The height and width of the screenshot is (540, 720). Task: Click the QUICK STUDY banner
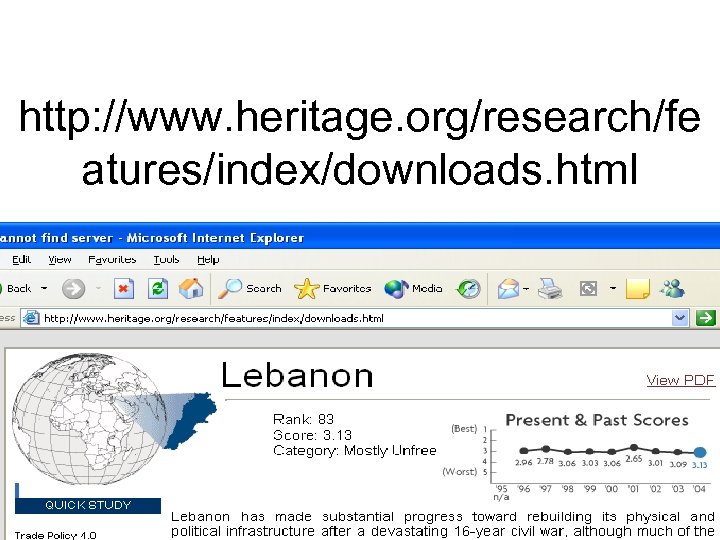tap(88, 505)
